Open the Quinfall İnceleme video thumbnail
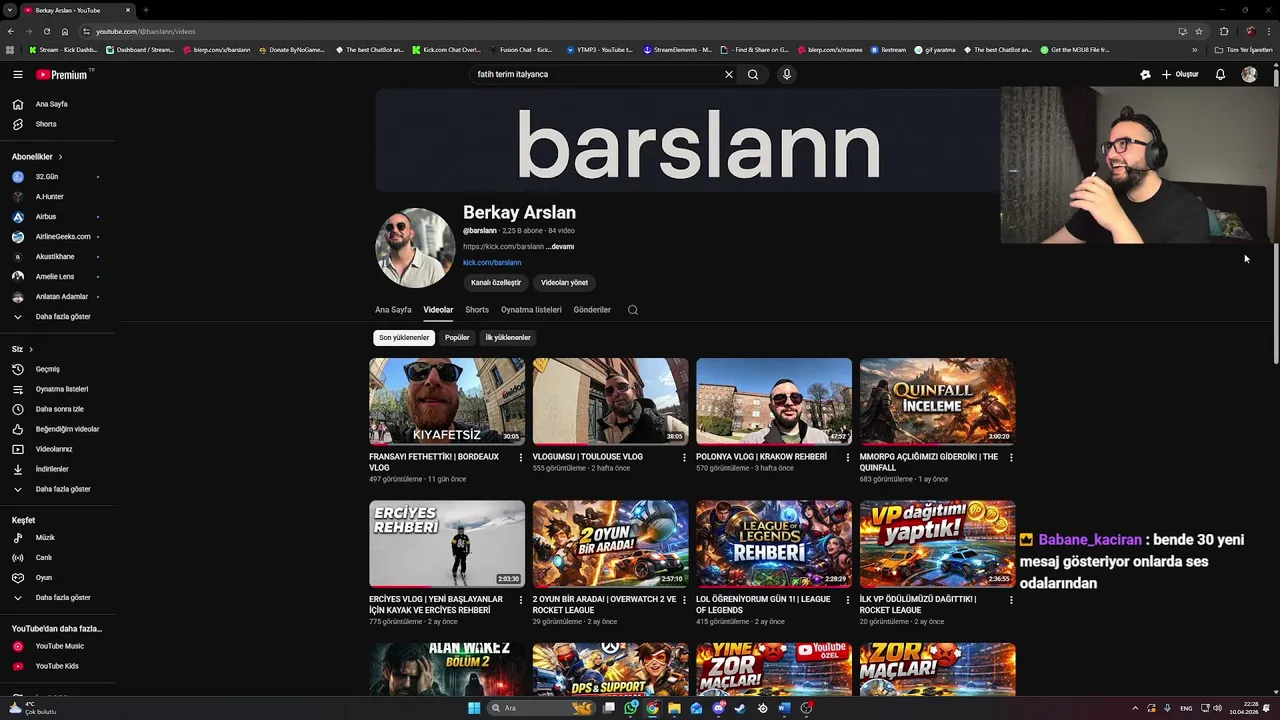 pyautogui.click(x=937, y=401)
